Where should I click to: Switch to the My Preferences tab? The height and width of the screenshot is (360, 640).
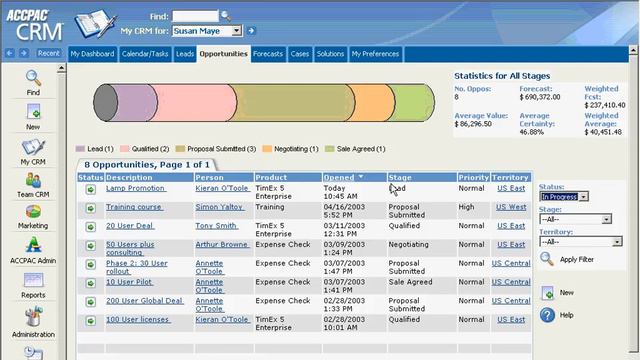376,54
